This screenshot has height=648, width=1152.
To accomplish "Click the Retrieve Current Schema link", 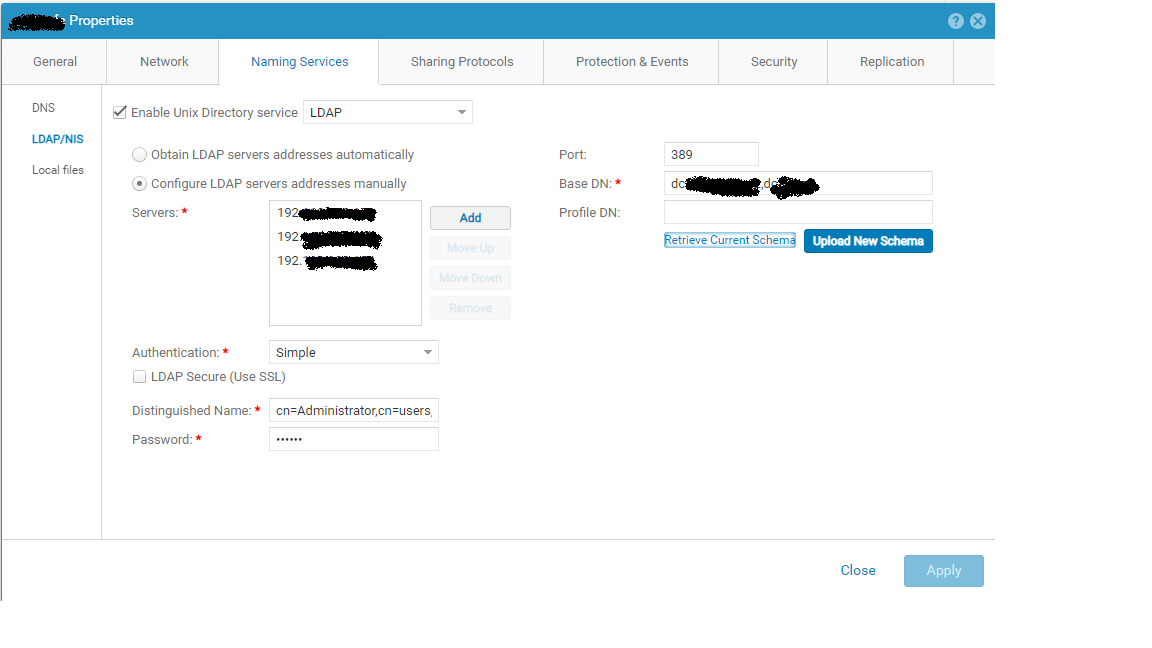I will tap(729, 240).
